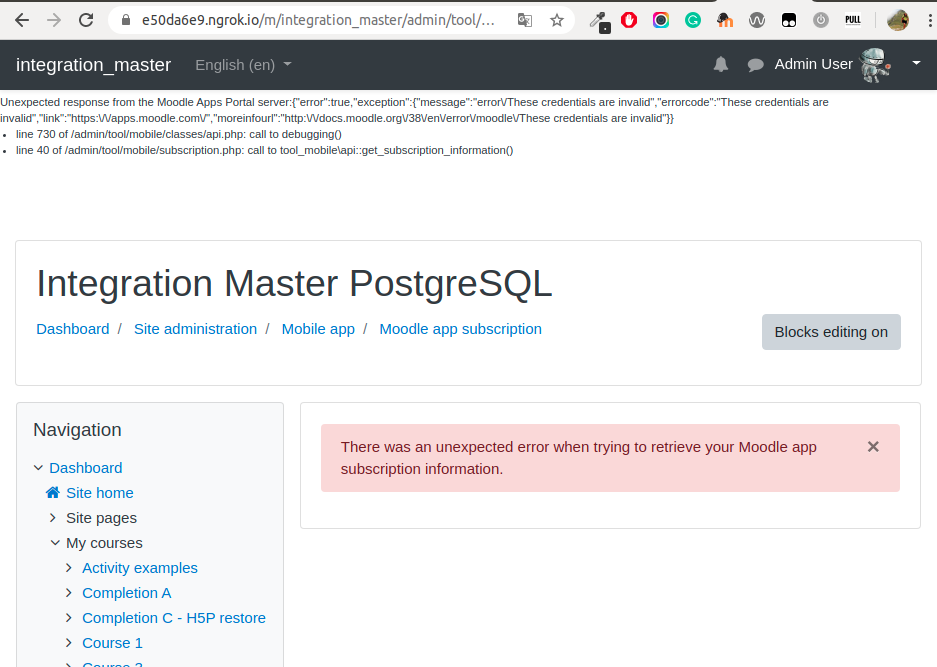Expand the Completion A course node

(69, 593)
